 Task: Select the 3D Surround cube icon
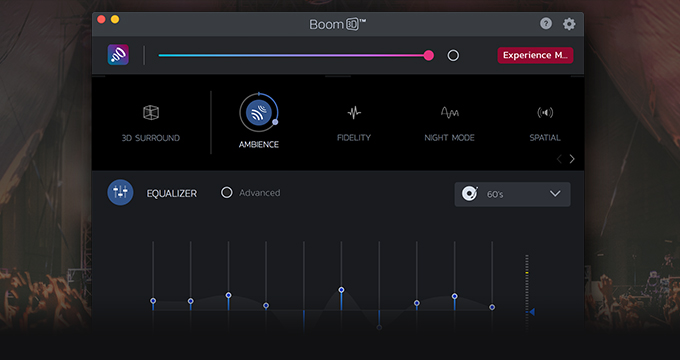click(x=151, y=113)
